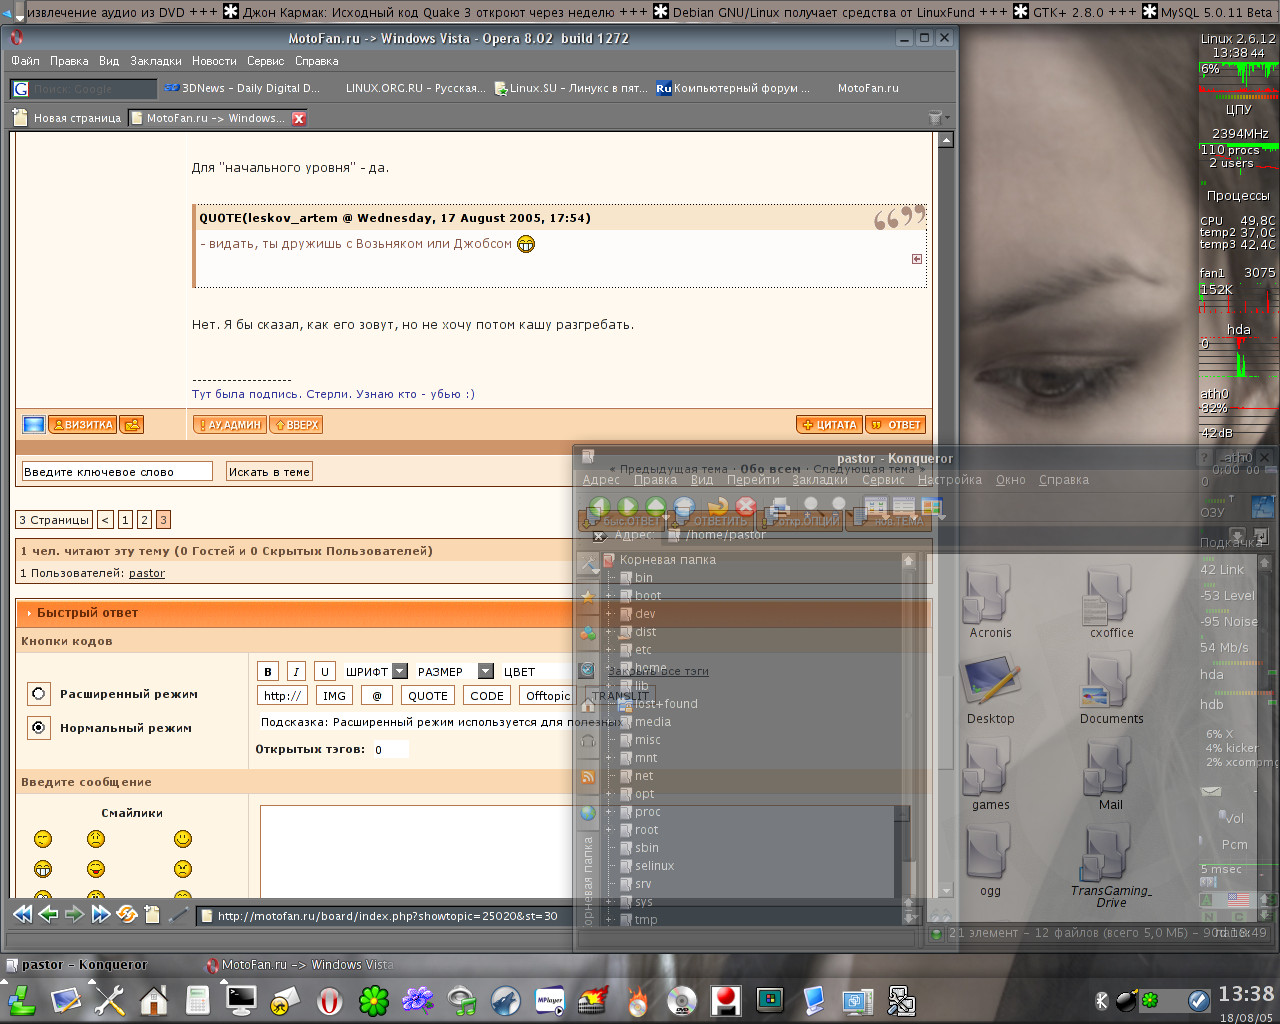The image size is (1280, 1024).
Task: Click the green ICQ flower panel icon
Action: [x=374, y=1000]
